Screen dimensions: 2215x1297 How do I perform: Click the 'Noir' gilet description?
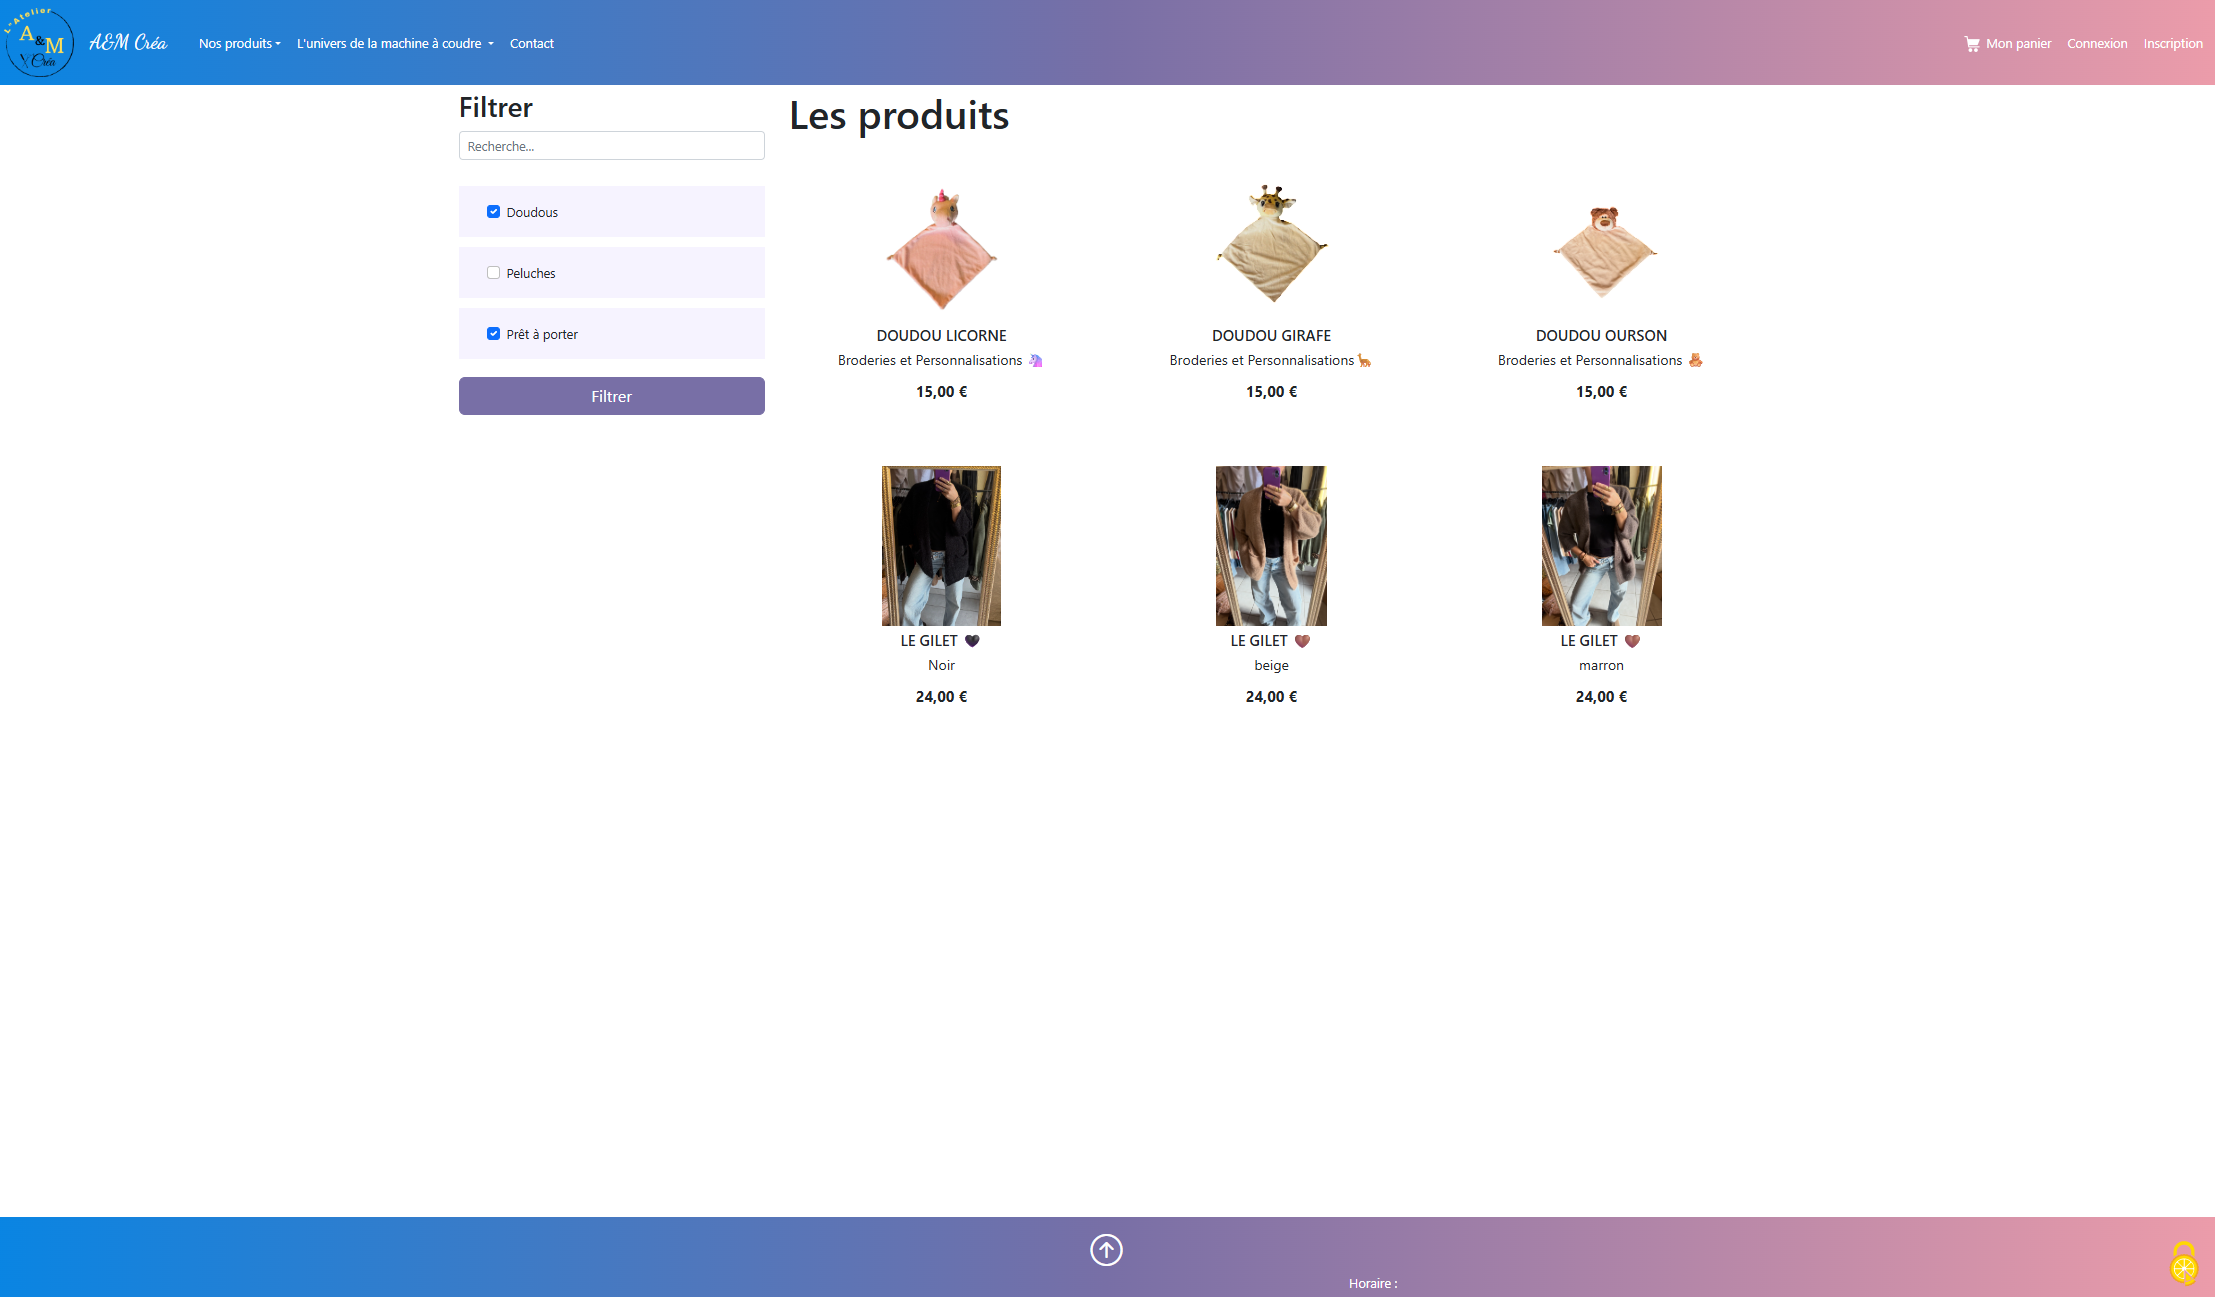coord(942,666)
